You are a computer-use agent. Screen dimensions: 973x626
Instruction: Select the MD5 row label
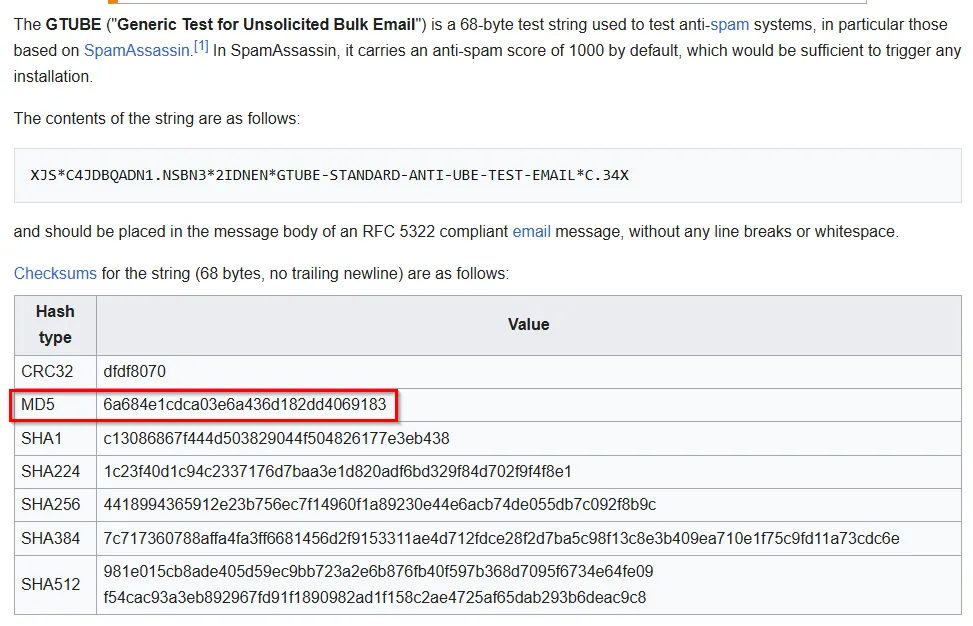(38, 405)
